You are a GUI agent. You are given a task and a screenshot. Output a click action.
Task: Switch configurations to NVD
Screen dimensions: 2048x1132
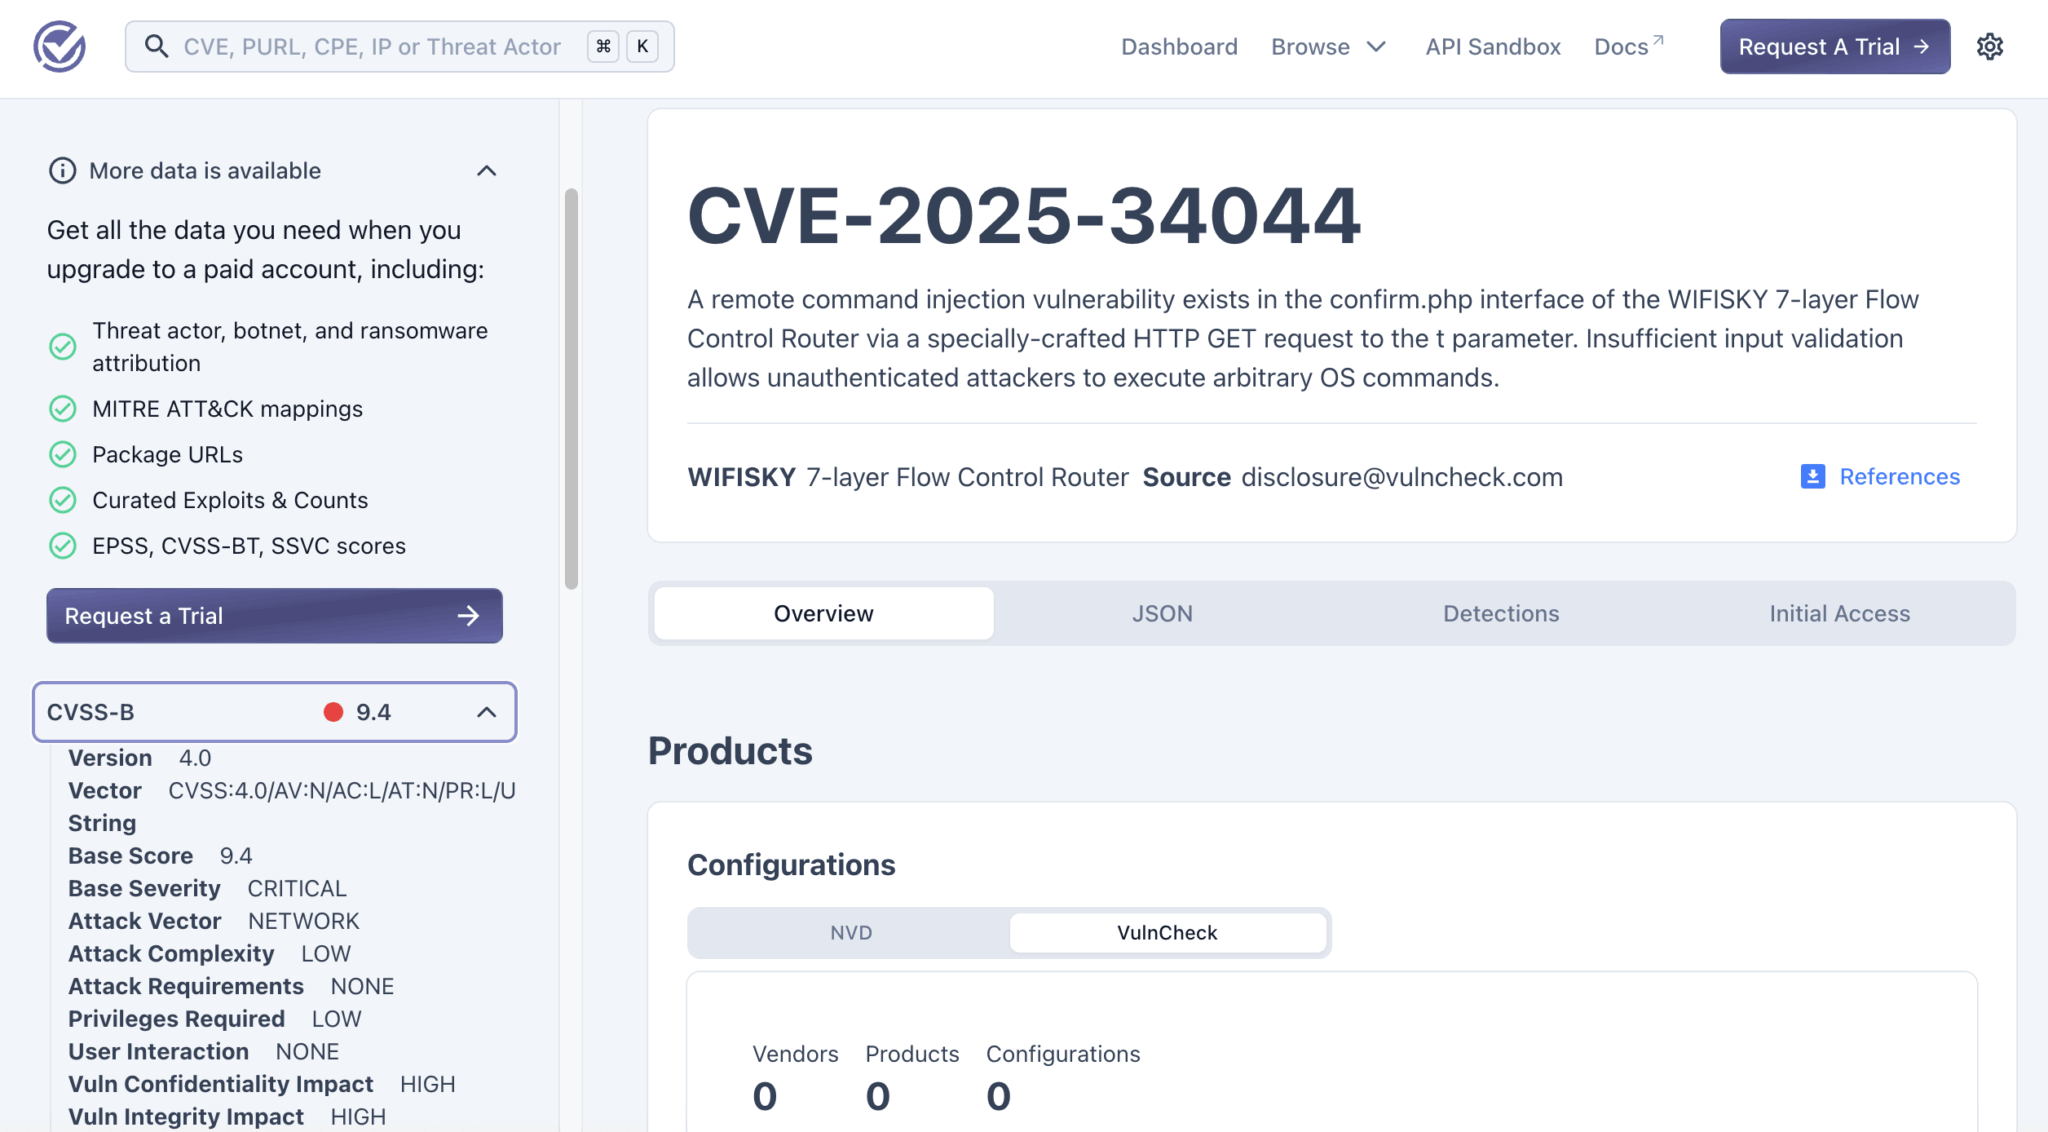point(851,933)
